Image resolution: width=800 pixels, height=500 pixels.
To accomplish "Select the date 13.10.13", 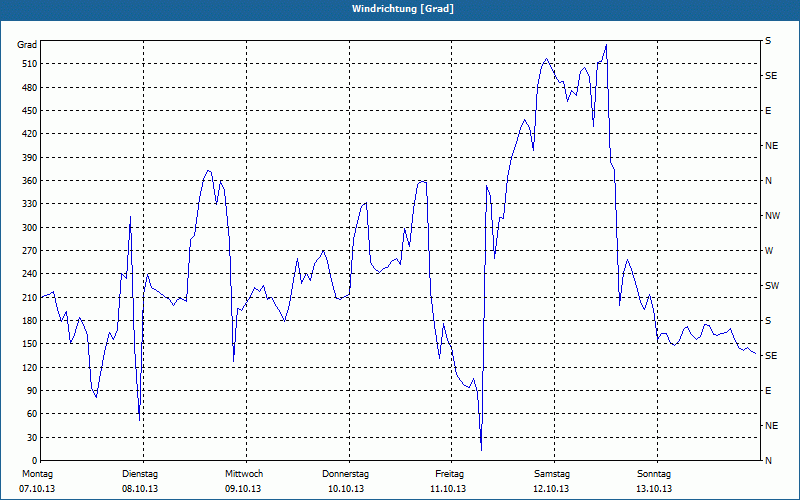I will click(654, 489).
